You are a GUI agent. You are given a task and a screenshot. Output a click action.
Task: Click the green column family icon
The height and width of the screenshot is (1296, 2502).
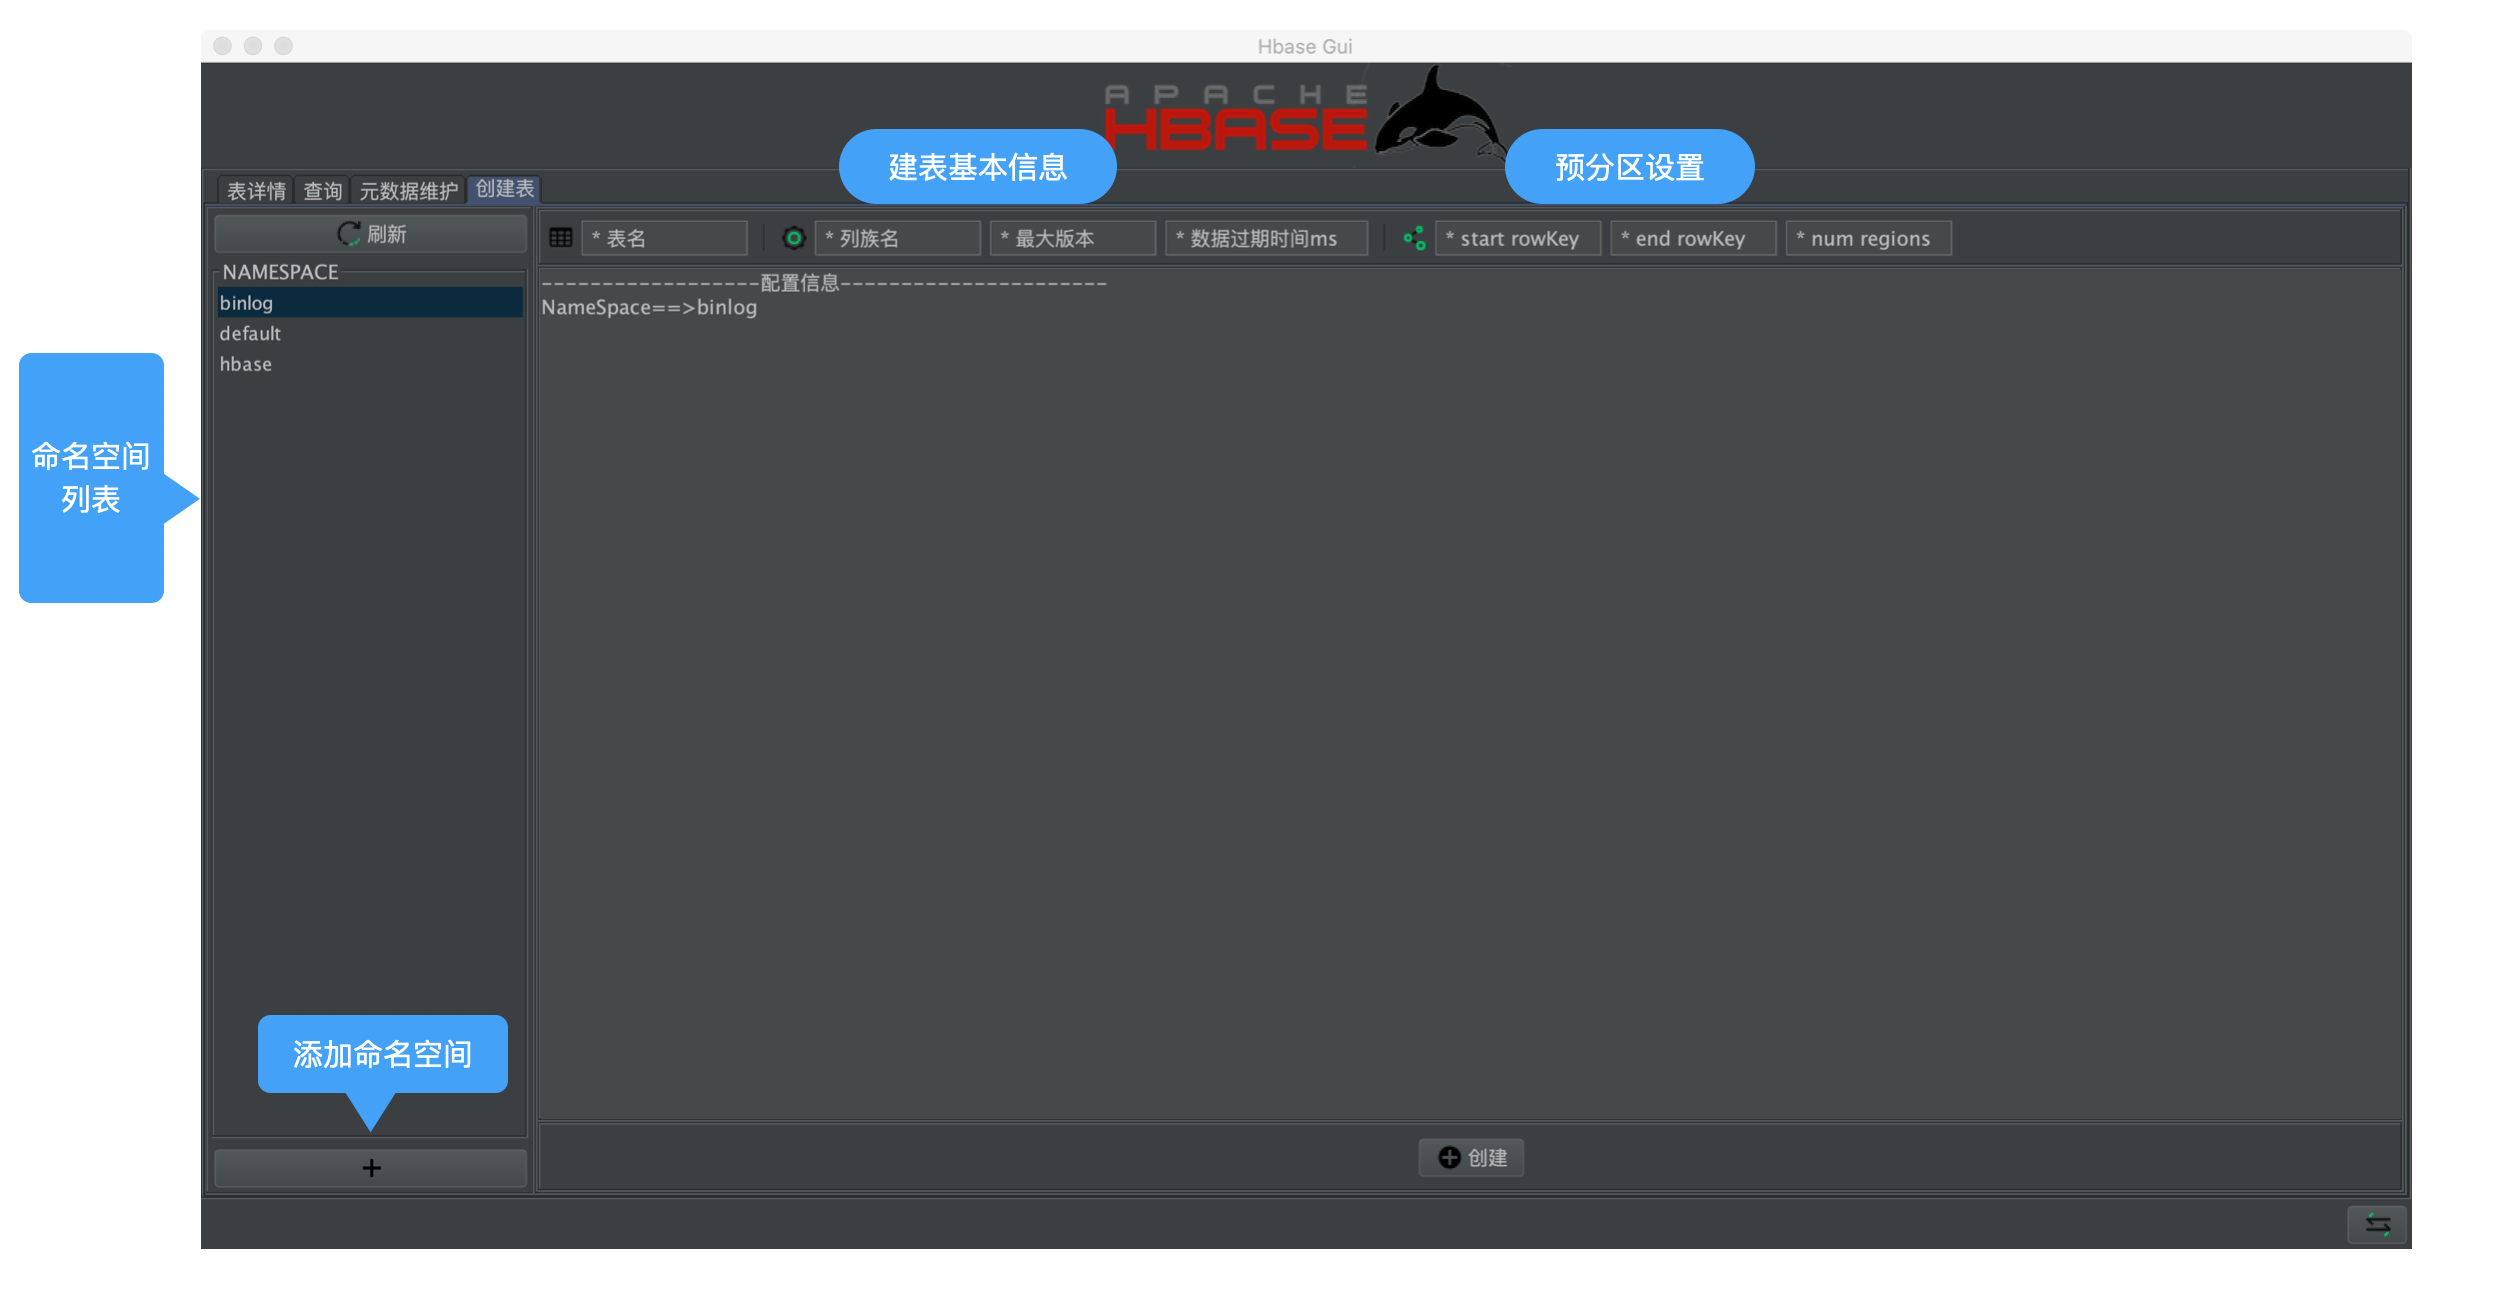pyautogui.click(x=794, y=237)
